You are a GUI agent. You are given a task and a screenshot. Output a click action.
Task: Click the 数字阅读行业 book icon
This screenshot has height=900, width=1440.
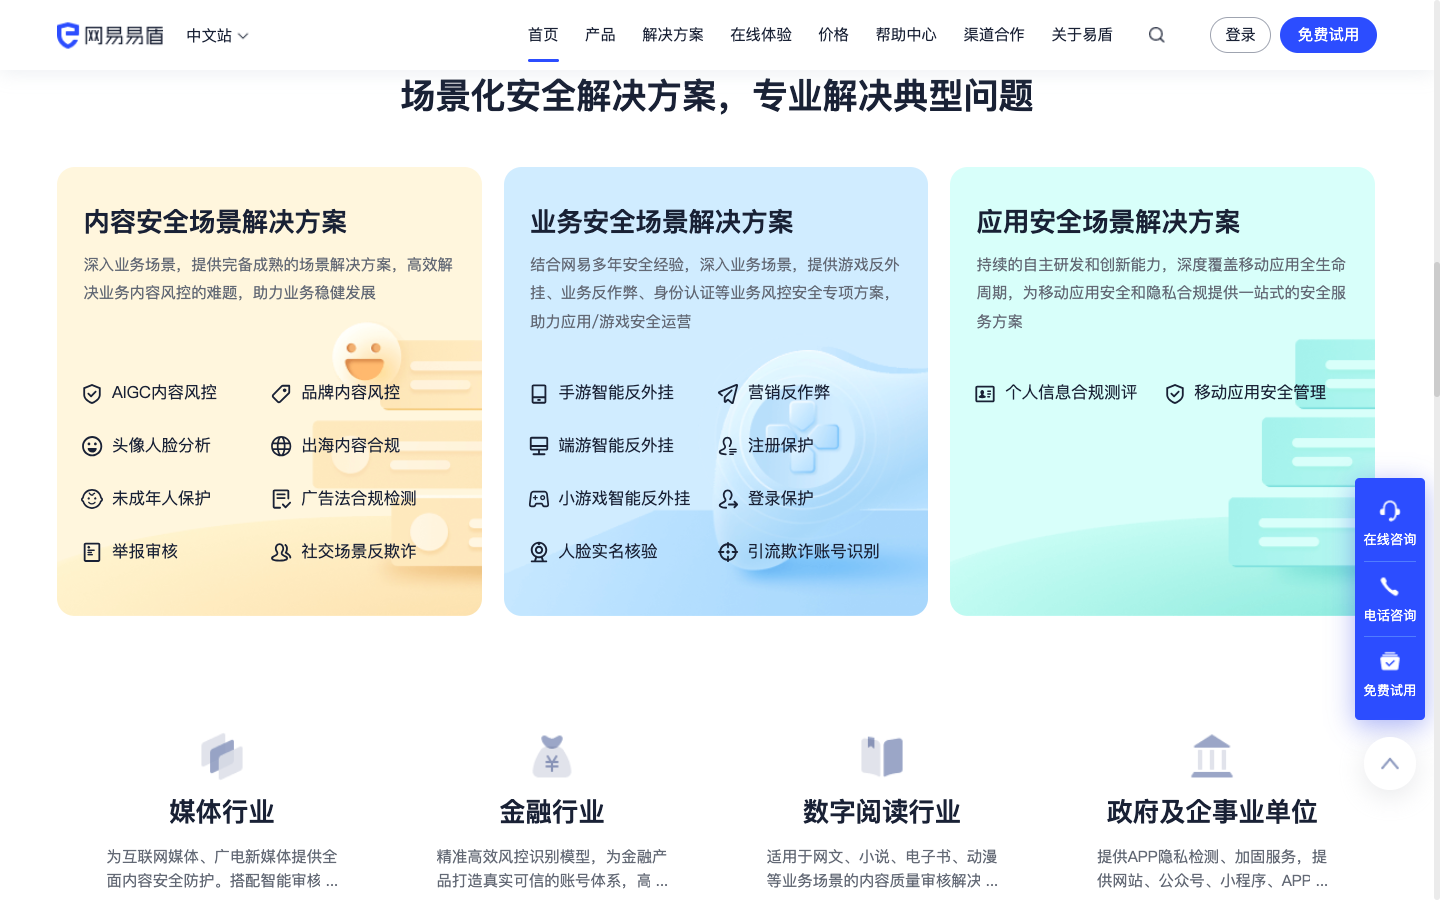(882, 756)
